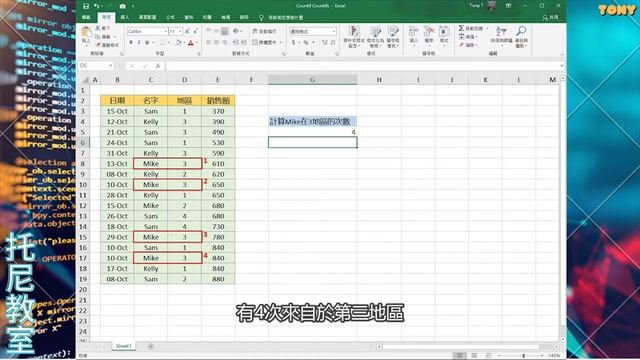Click Merge & Center button
Image resolution: width=640 pixels, height=360 pixels.
pos(265,42)
